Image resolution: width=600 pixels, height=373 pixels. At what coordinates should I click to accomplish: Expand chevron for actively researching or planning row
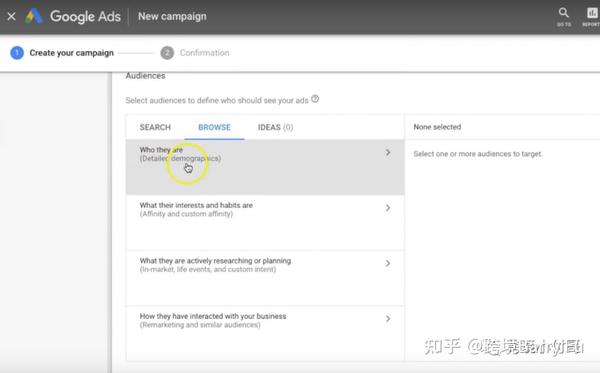click(388, 263)
